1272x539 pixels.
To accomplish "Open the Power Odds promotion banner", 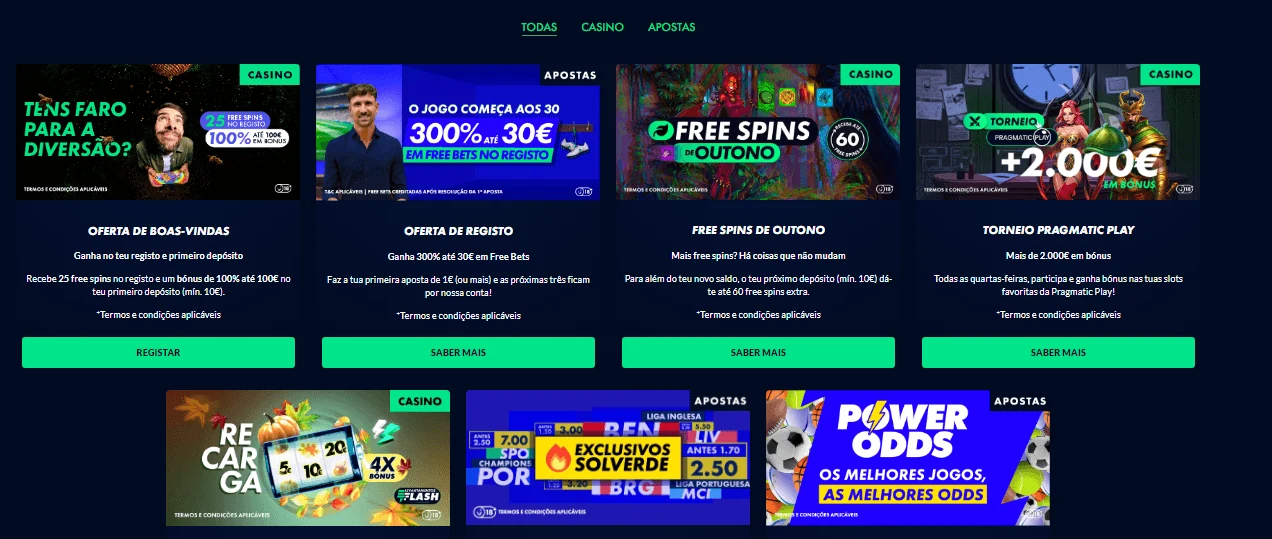I will point(908,458).
